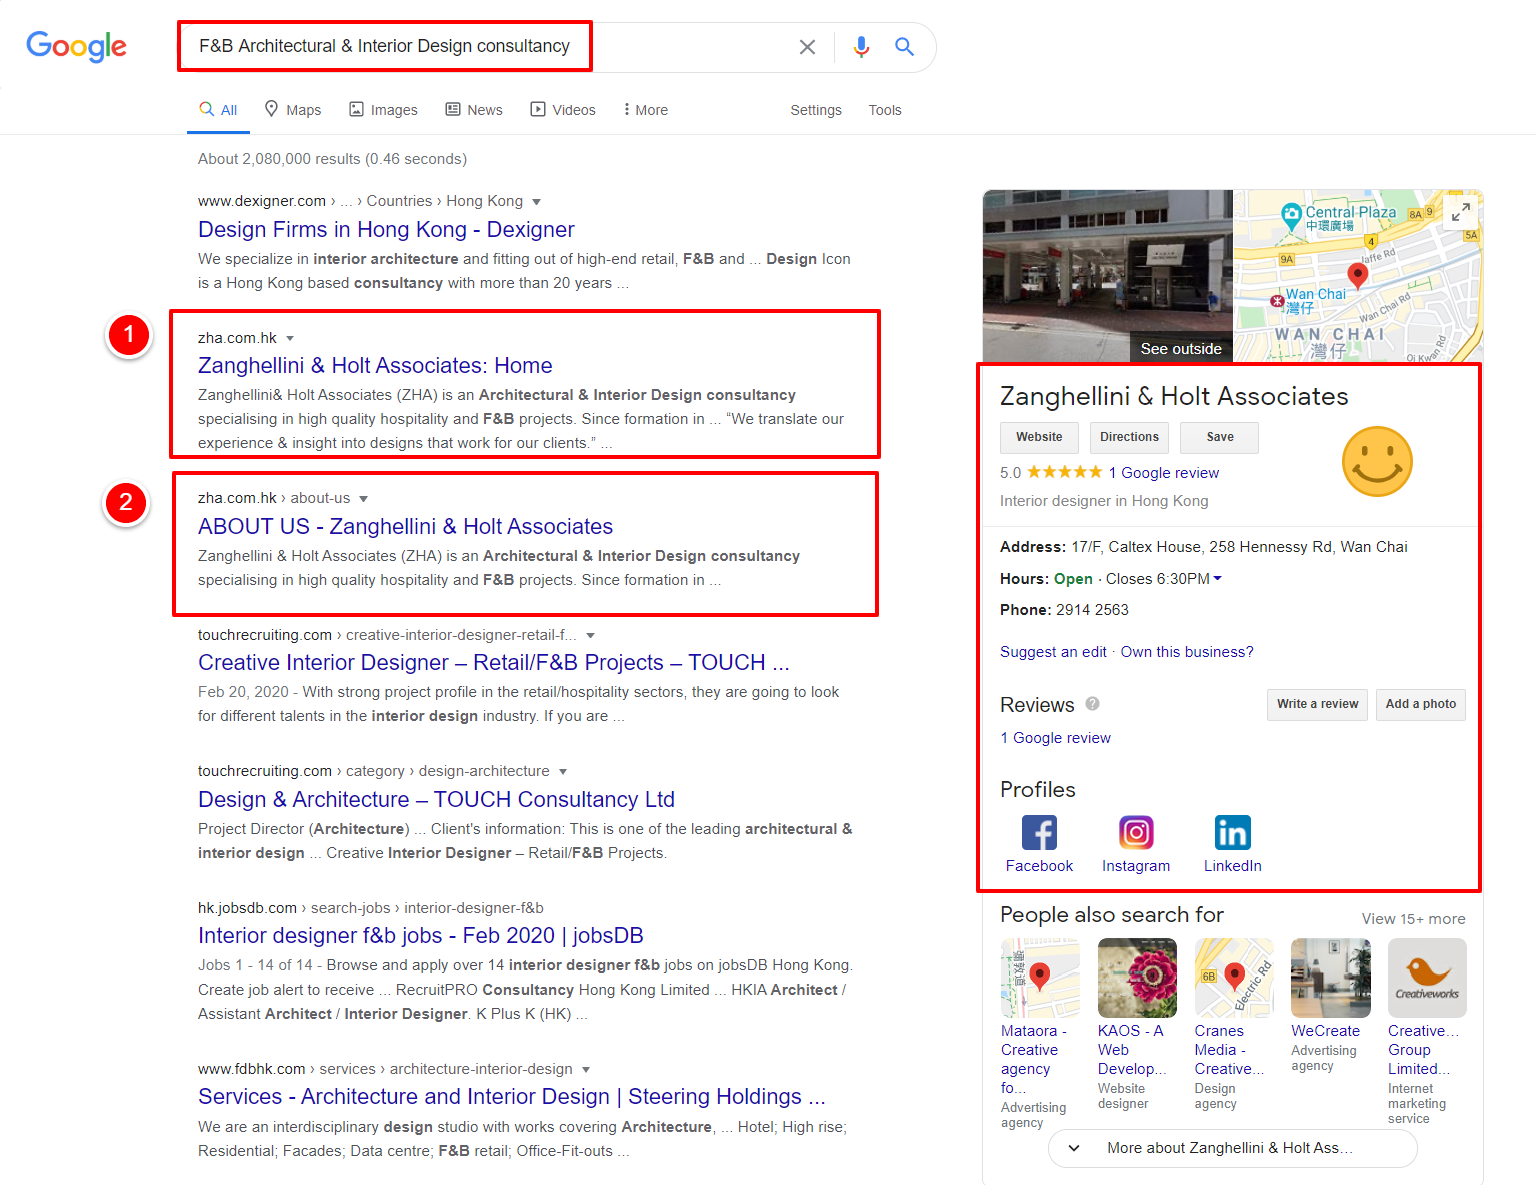Switch to the Images tab
The height and width of the screenshot is (1185, 1536).
click(383, 110)
